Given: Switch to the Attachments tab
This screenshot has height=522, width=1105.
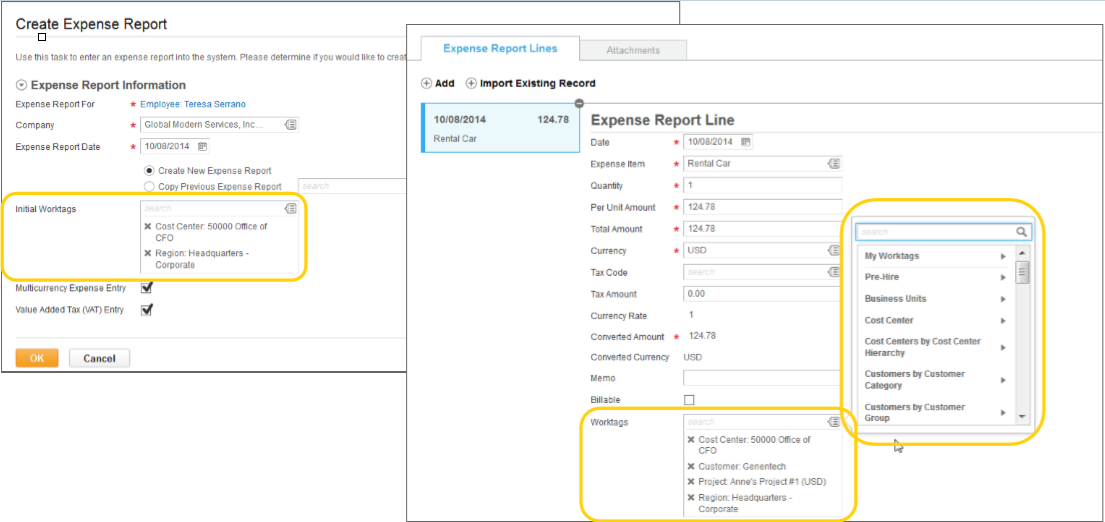Looking at the screenshot, I should (633, 50).
